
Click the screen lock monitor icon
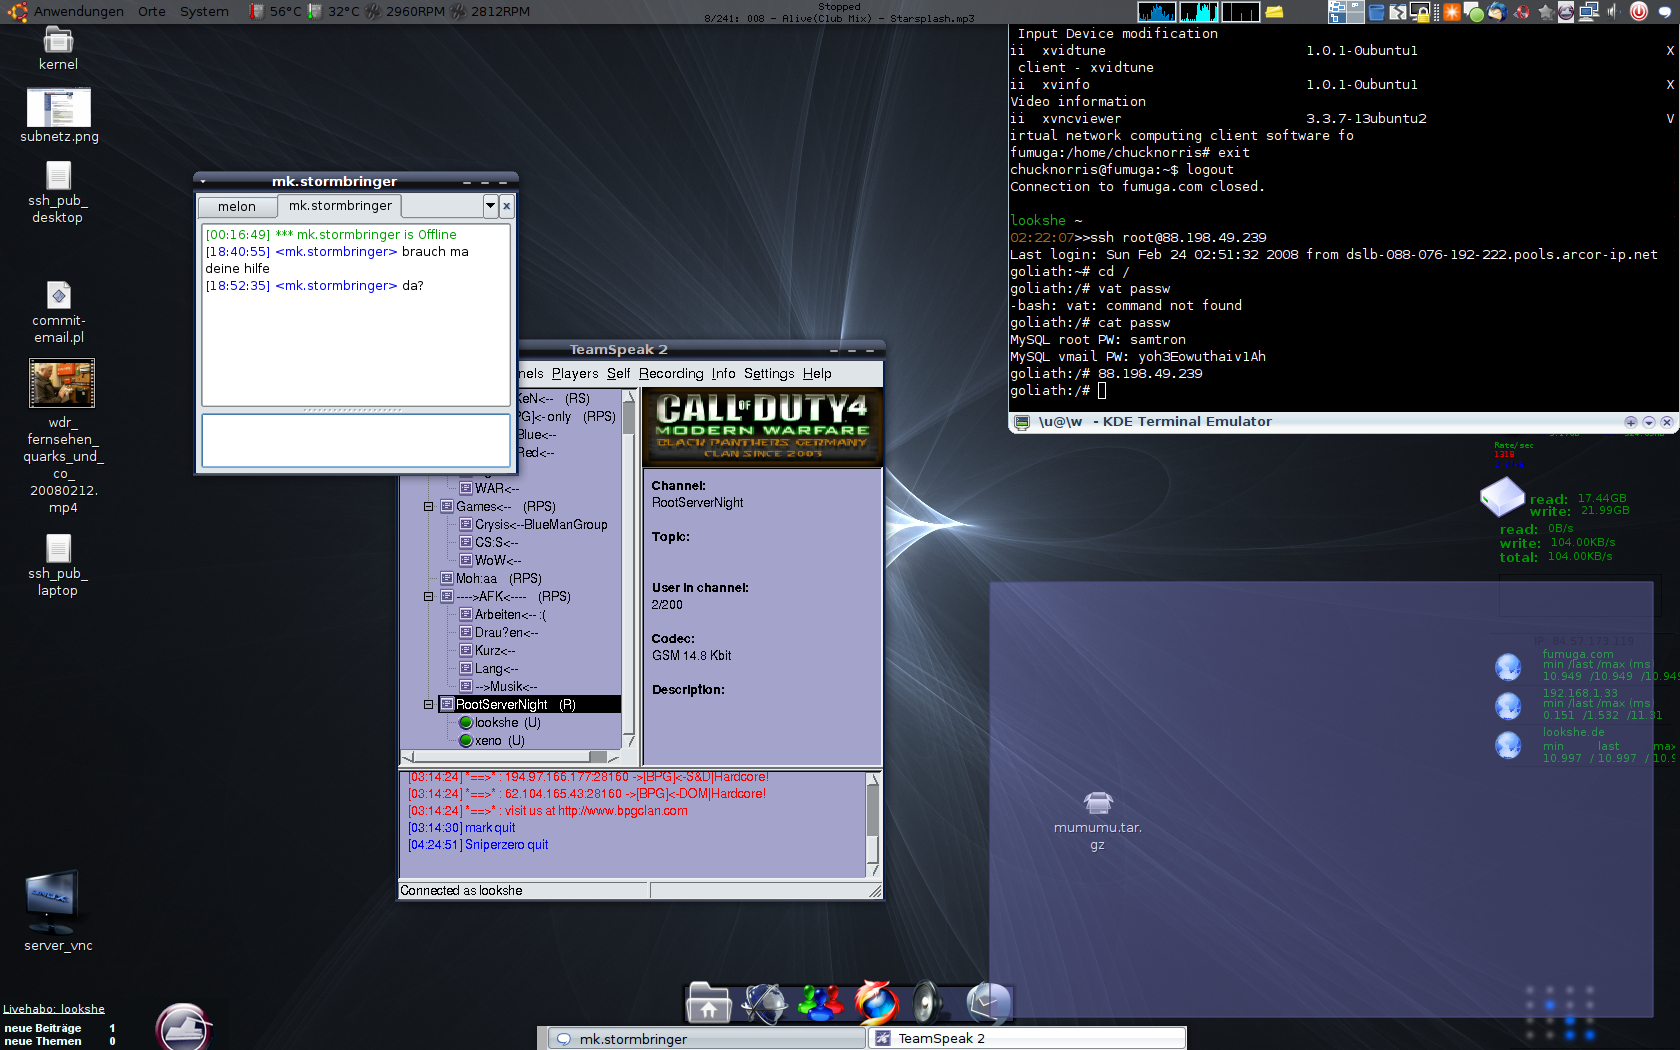[x=1420, y=12]
